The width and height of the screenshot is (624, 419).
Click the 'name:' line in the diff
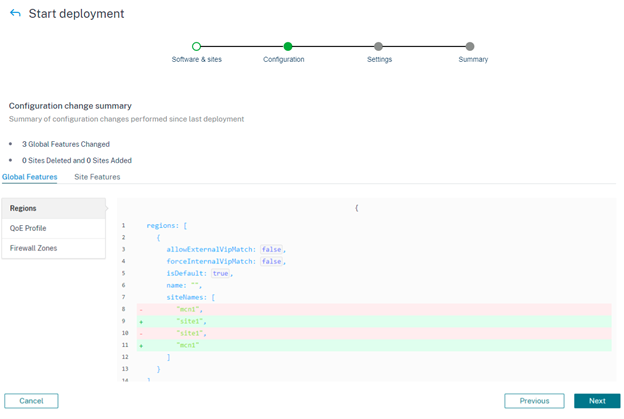pyautogui.click(x=184, y=285)
